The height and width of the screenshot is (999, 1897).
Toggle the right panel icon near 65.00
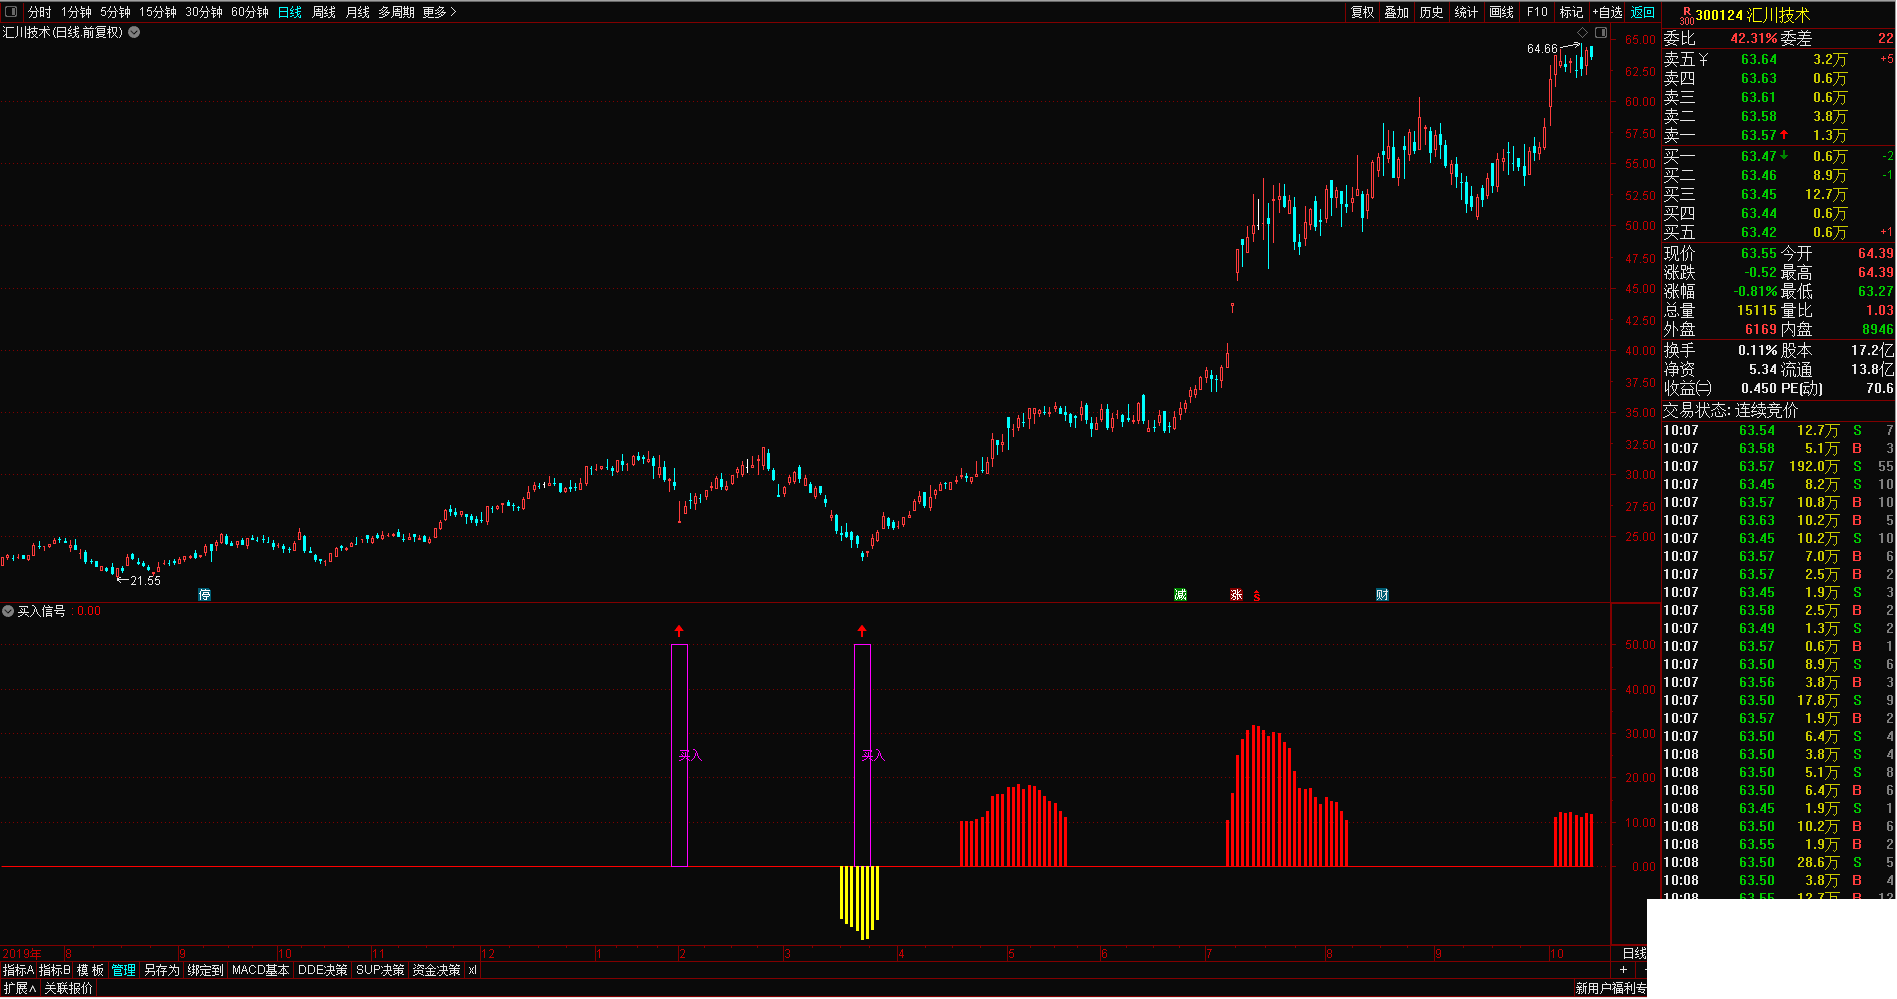(x=1601, y=32)
